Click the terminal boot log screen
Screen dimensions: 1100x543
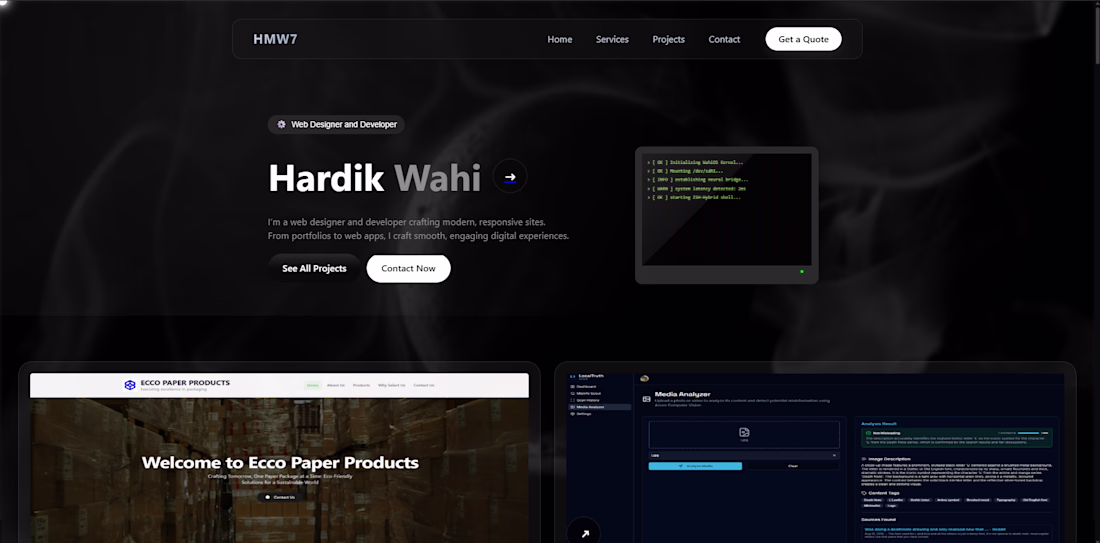click(727, 209)
